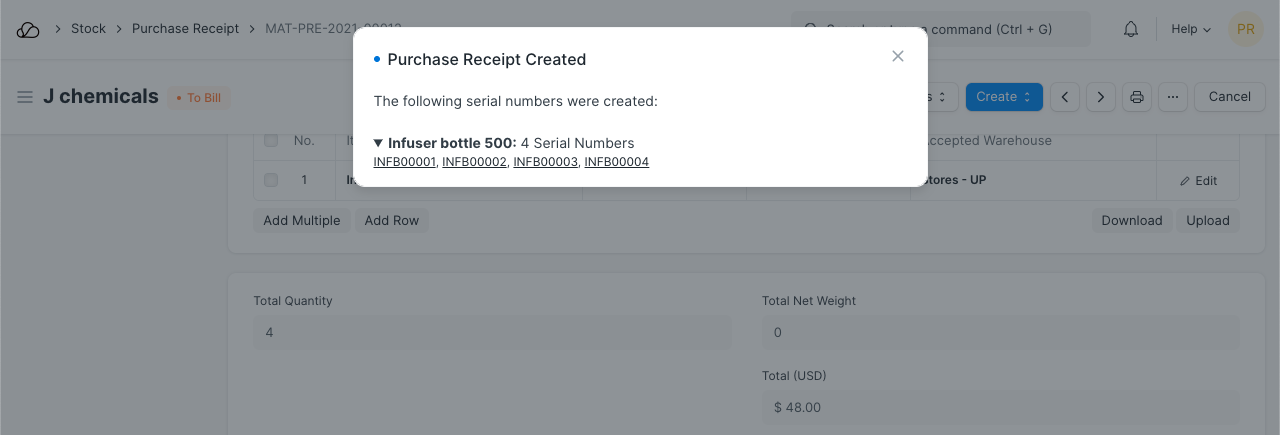Click the cloud home logo icon
The height and width of the screenshot is (435, 1280).
28,29
